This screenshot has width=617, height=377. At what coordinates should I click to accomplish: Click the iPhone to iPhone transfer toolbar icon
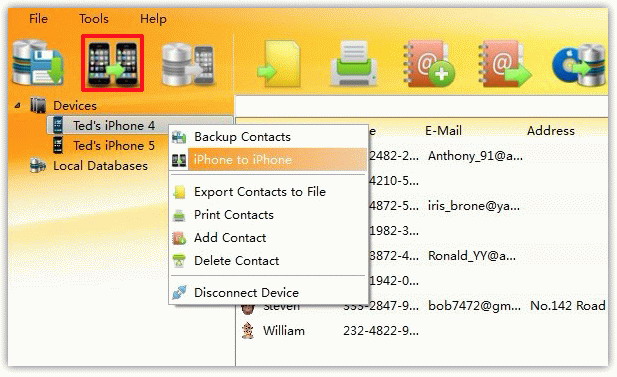(x=113, y=63)
